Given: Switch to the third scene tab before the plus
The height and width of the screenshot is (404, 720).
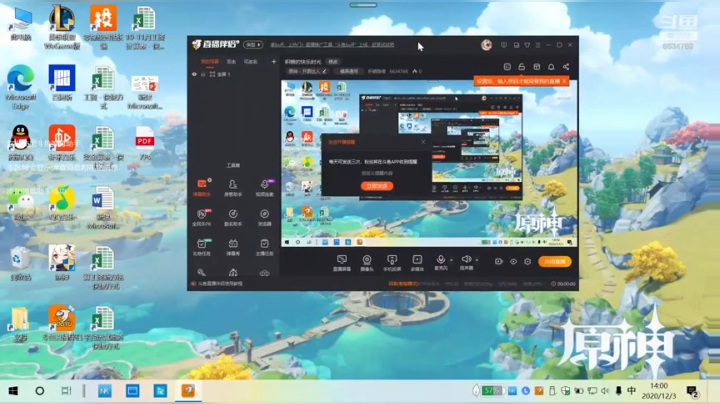Looking at the screenshot, I should [x=250, y=62].
